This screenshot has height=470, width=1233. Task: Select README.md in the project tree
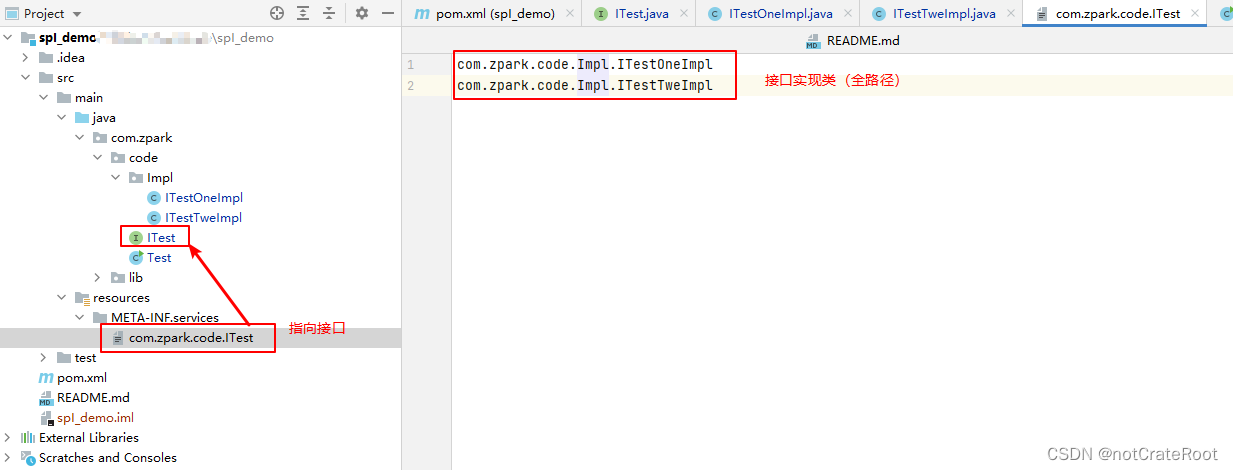[93, 397]
